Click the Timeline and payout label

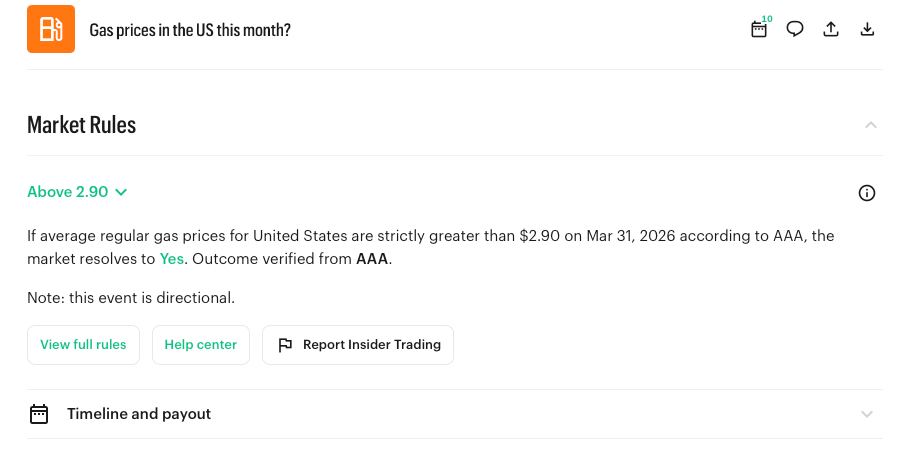(x=139, y=414)
